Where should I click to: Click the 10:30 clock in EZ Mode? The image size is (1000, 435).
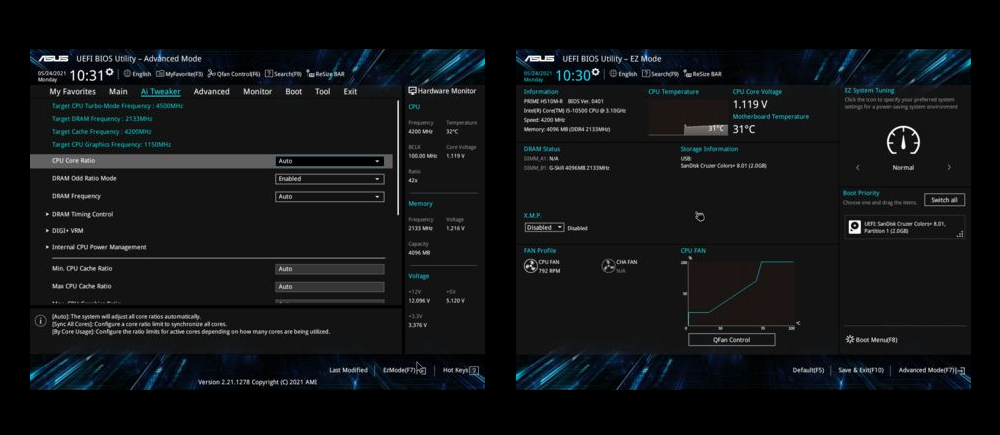click(x=573, y=76)
